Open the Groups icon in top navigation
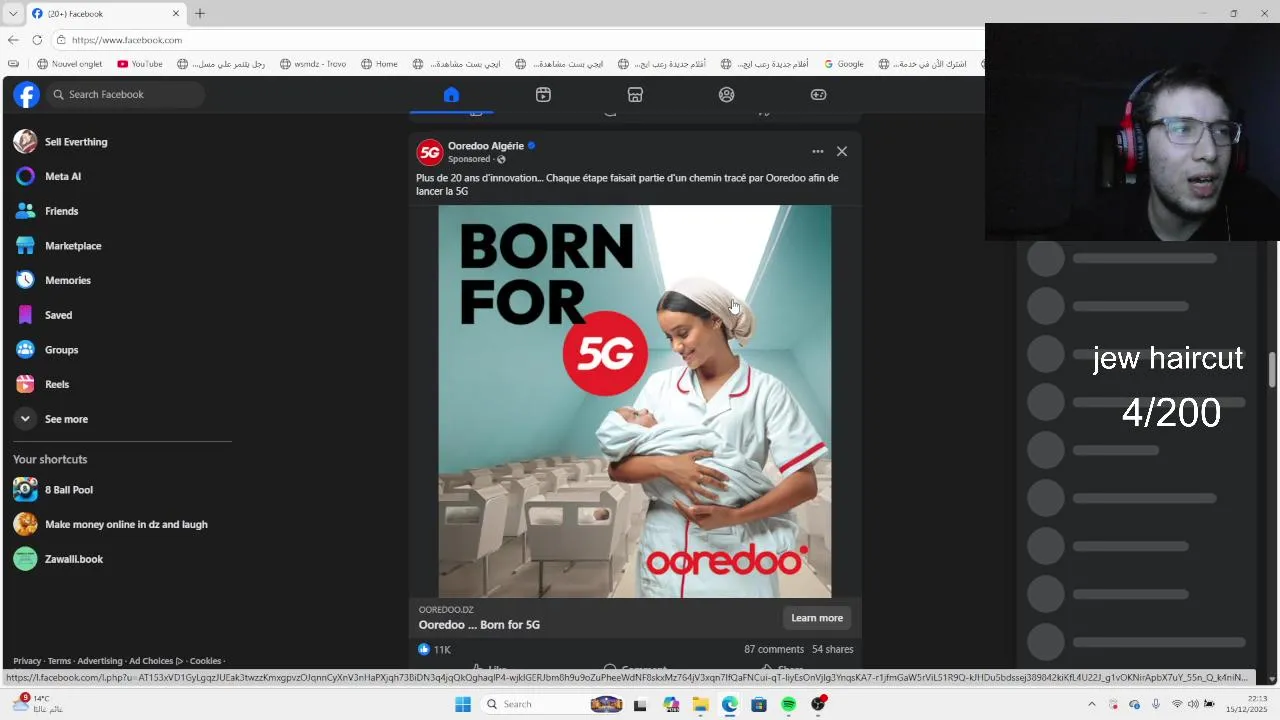Viewport: 1280px width, 720px height. [x=727, y=94]
